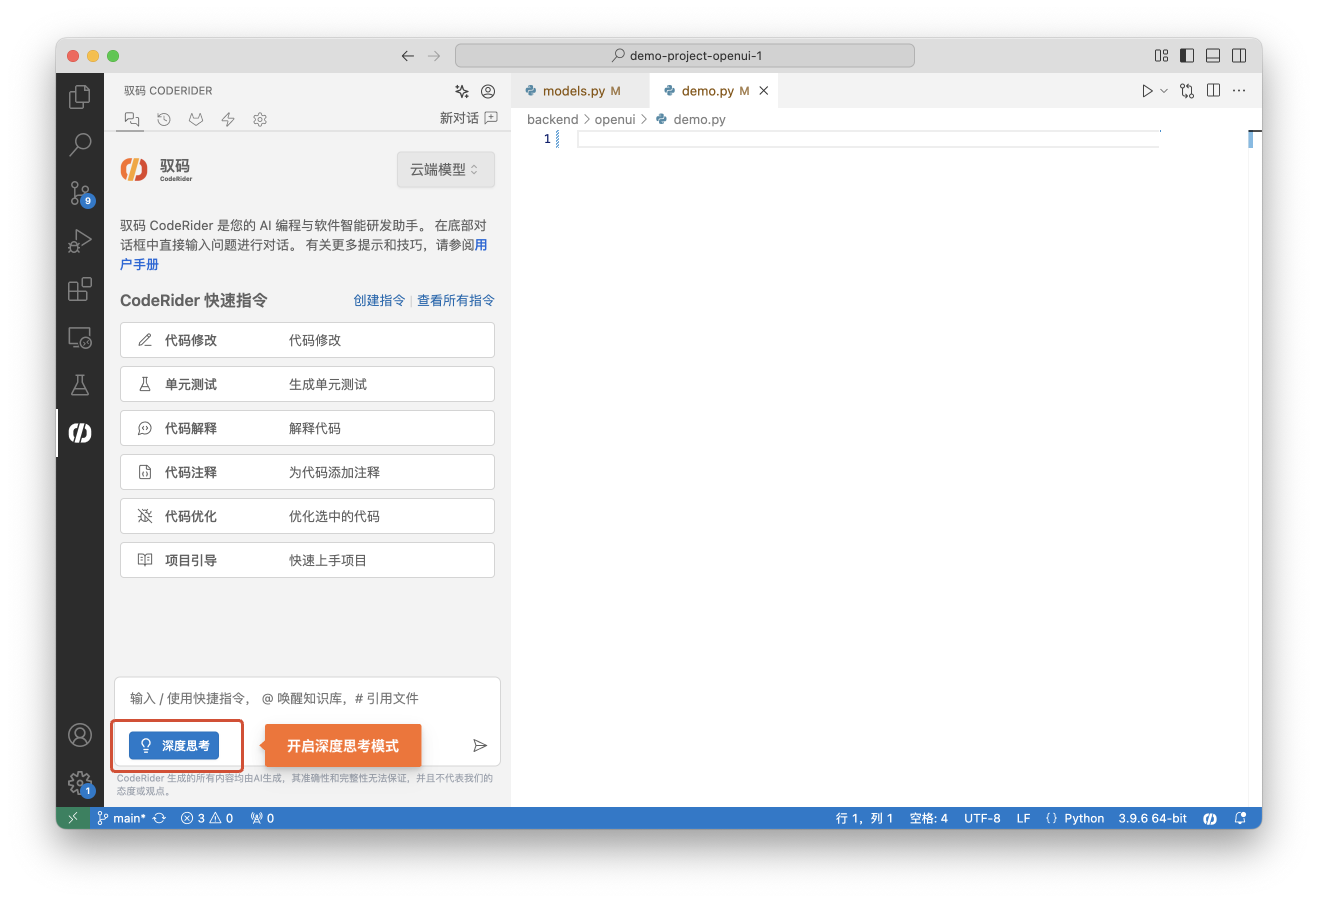Click the 查看所有指令 link
The image size is (1318, 903).
[456, 300]
